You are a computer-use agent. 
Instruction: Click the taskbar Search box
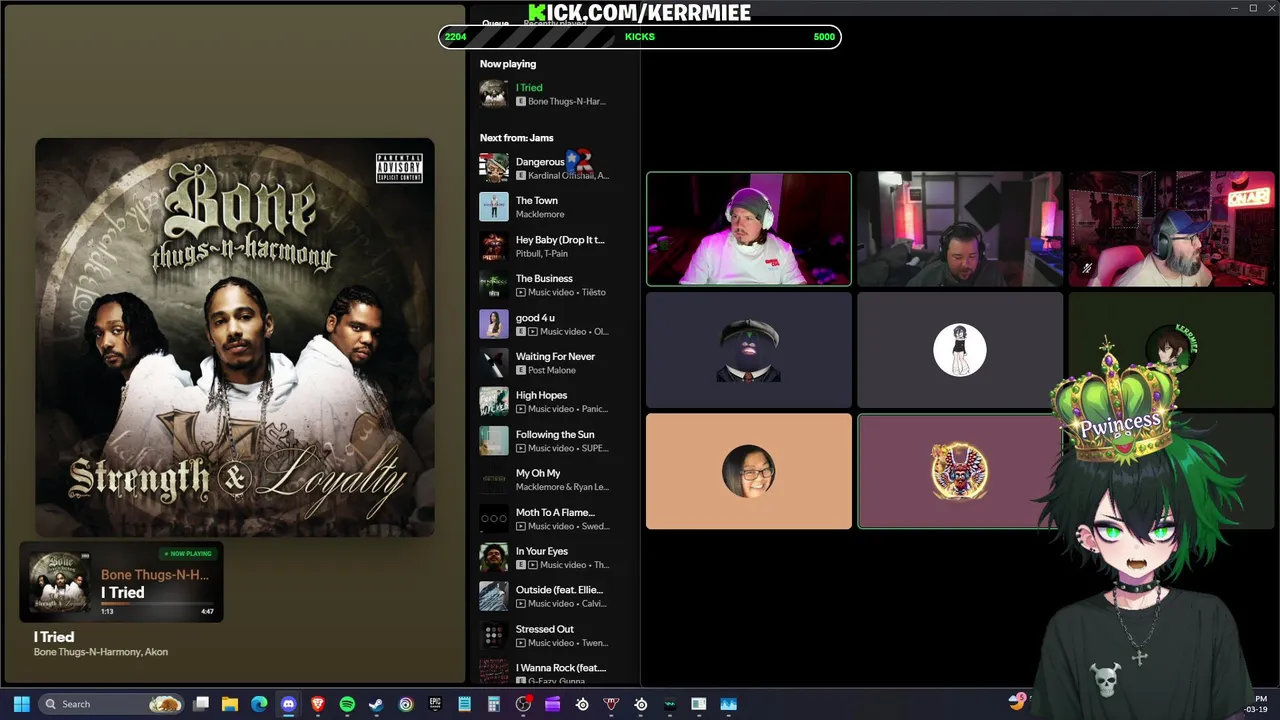112,704
